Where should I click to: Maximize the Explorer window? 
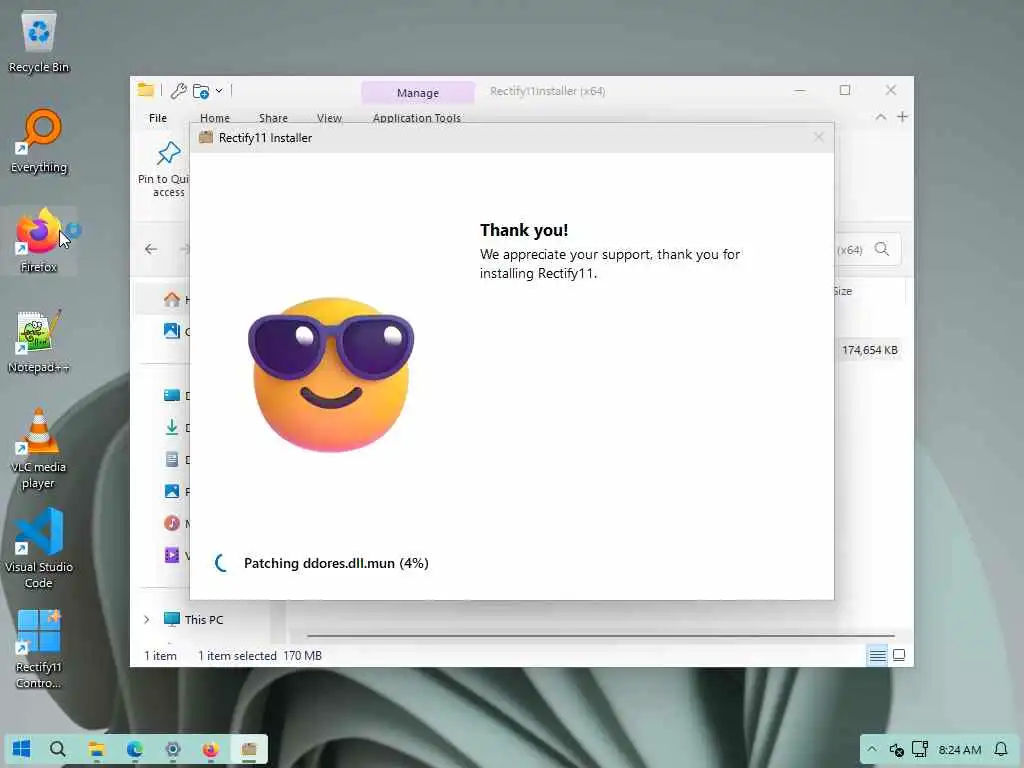click(844, 90)
